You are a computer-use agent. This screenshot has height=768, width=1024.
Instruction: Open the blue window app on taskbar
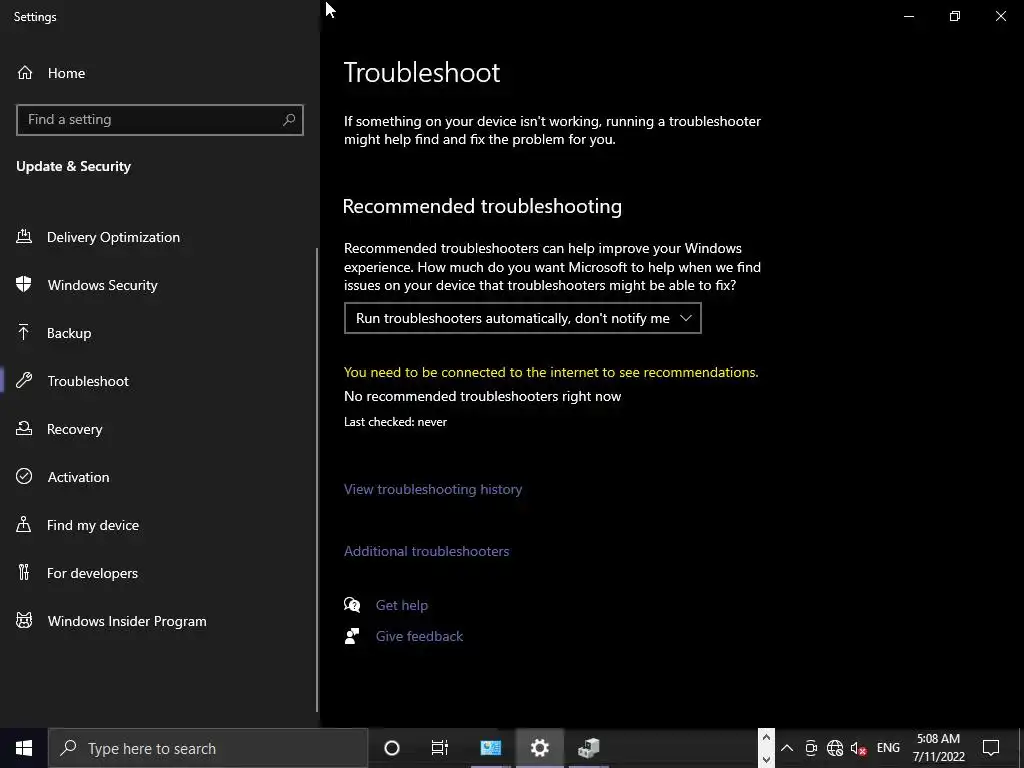coord(490,748)
